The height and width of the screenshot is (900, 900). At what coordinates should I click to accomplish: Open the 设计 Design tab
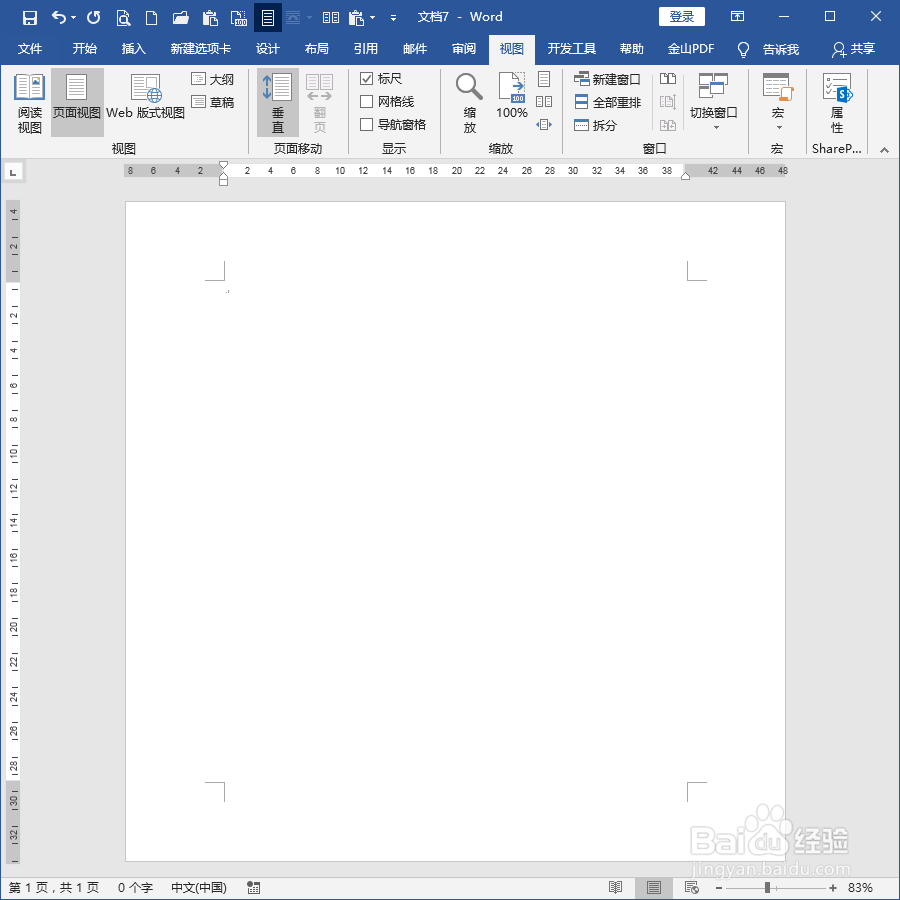coord(267,49)
